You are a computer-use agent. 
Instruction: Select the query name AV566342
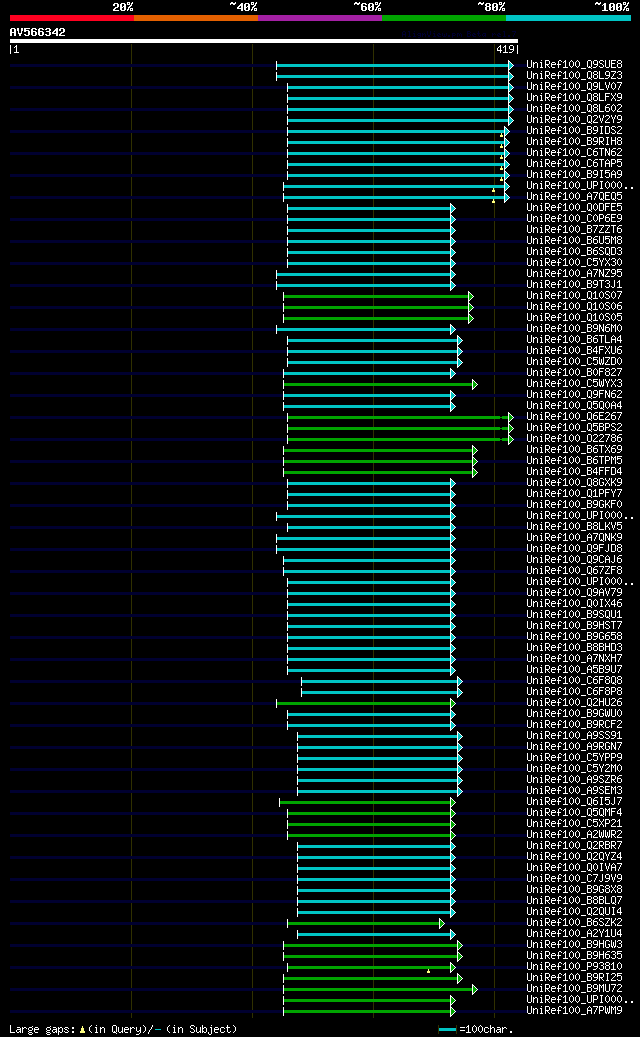[x=38, y=32]
